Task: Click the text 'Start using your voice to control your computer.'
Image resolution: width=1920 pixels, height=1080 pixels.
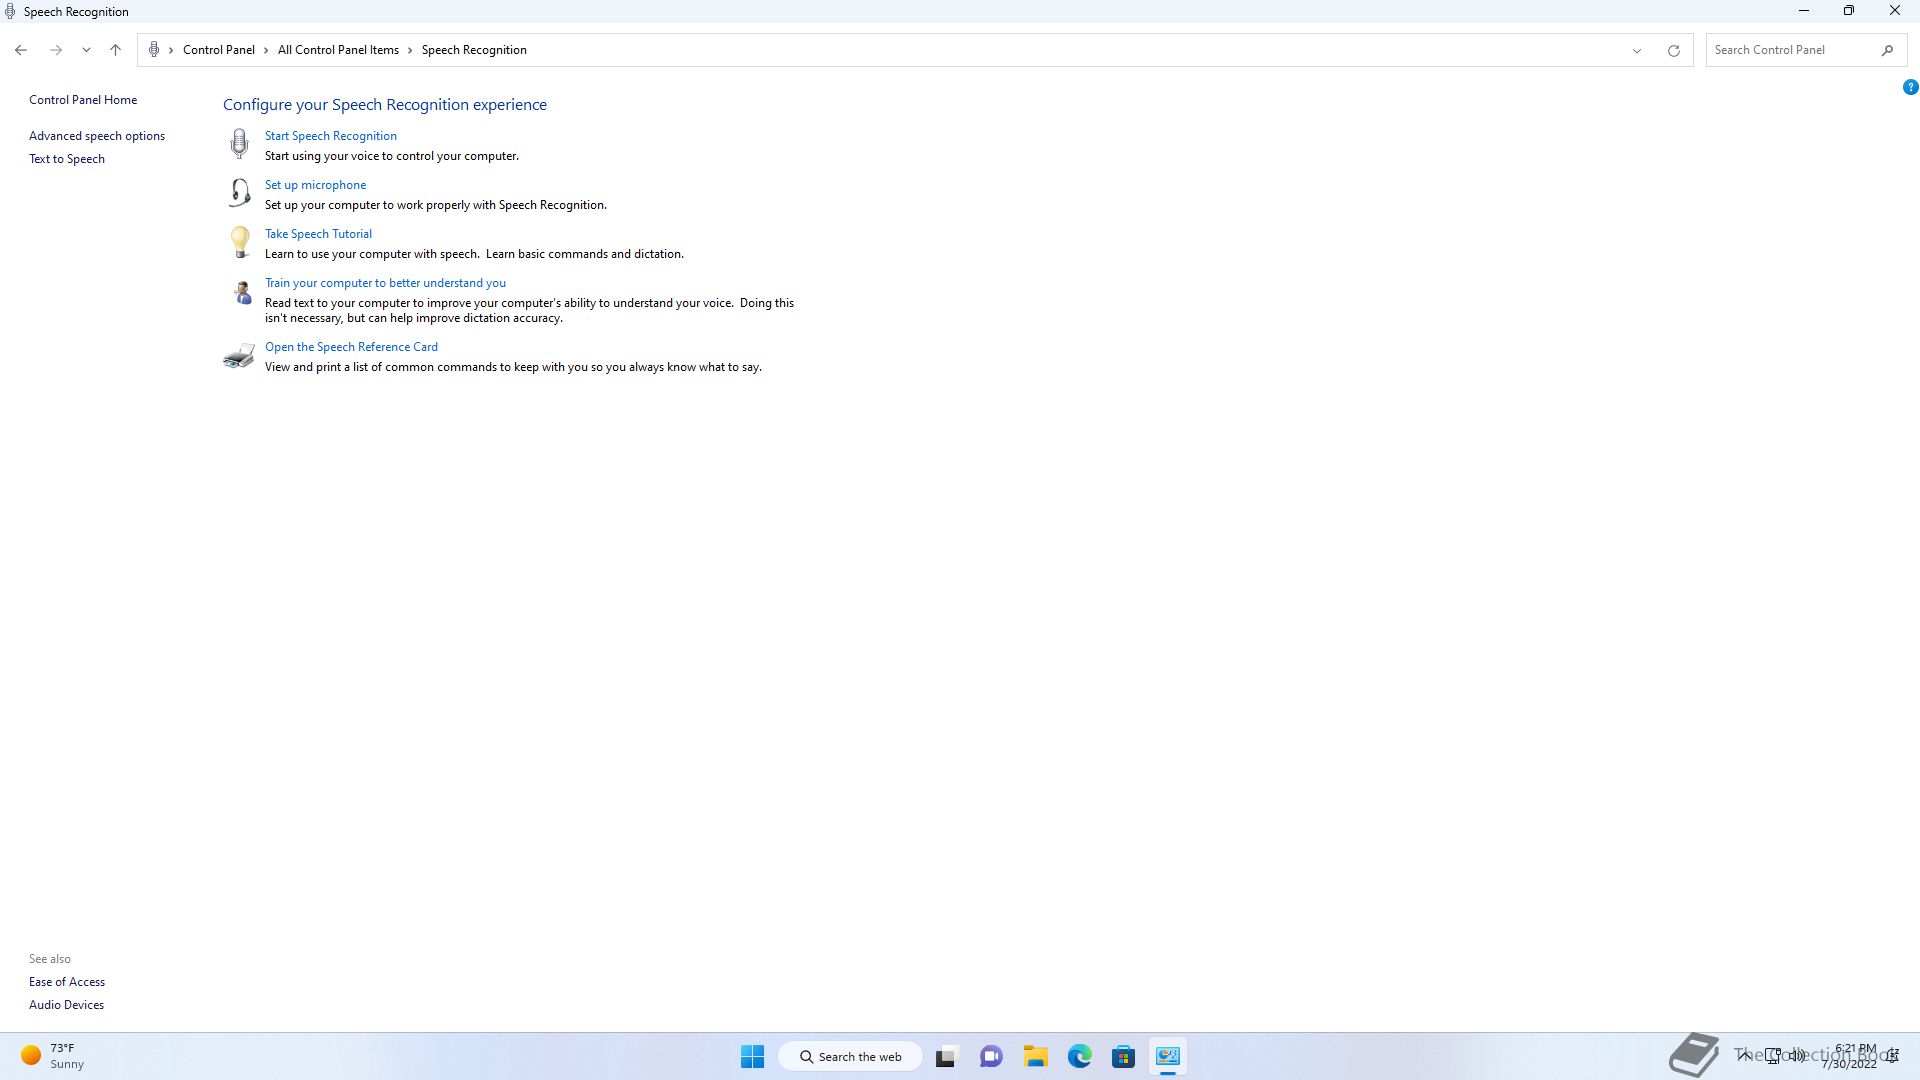Action: point(392,156)
